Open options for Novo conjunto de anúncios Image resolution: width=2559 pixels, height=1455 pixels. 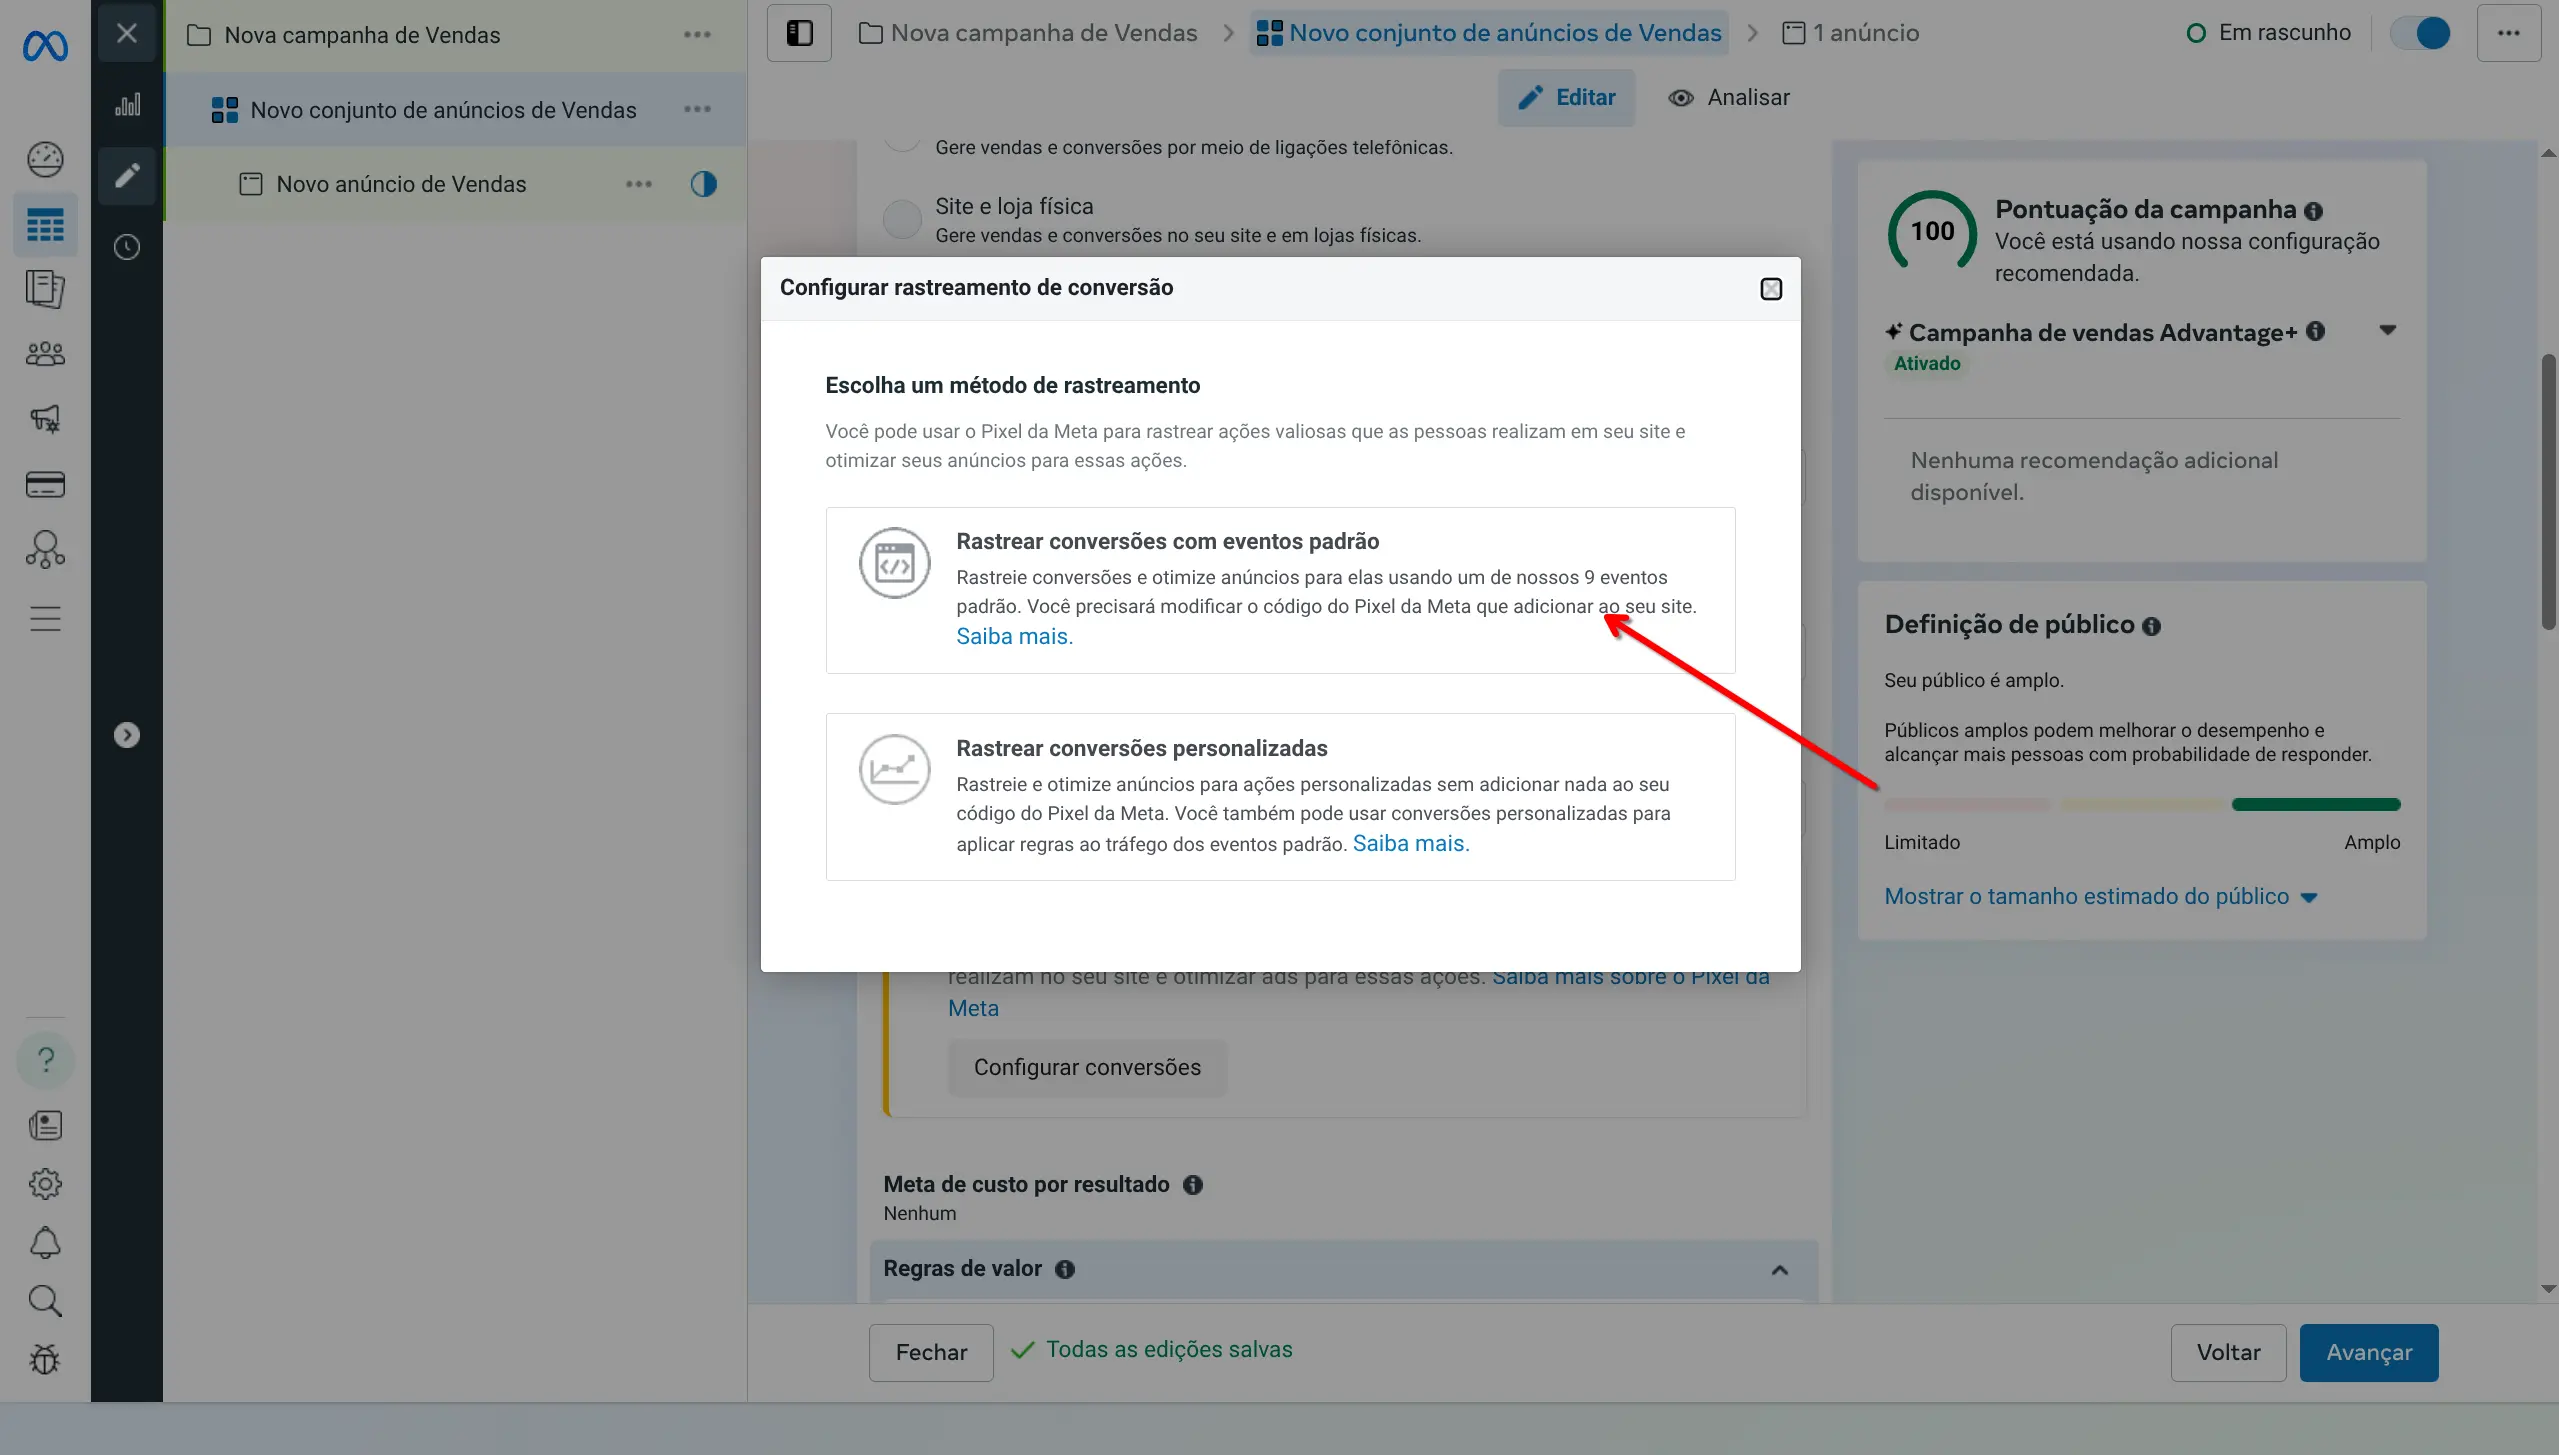pyautogui.click(x=697, y=109)
